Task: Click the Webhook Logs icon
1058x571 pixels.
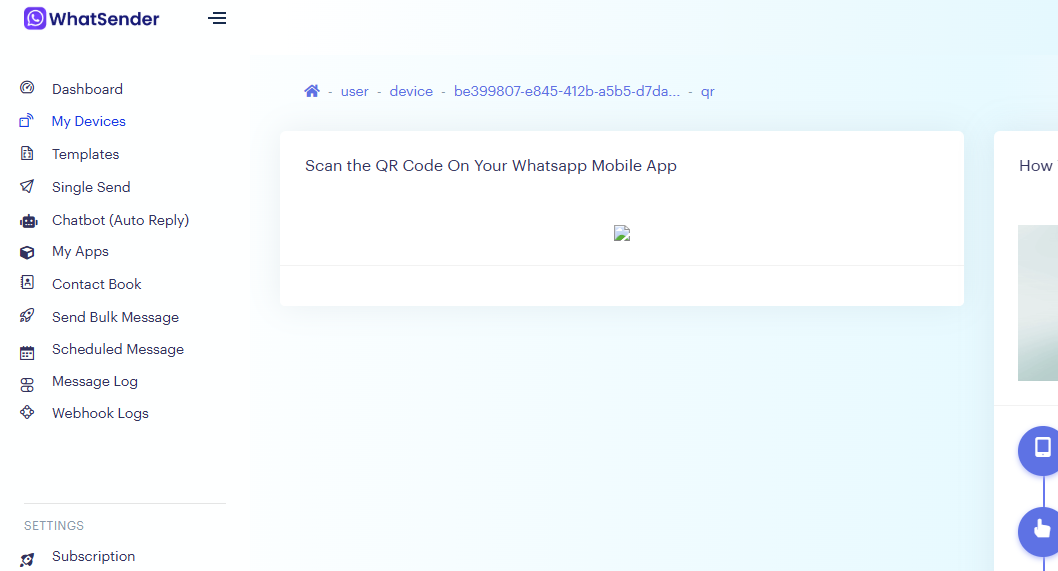Action: (27, 412)
